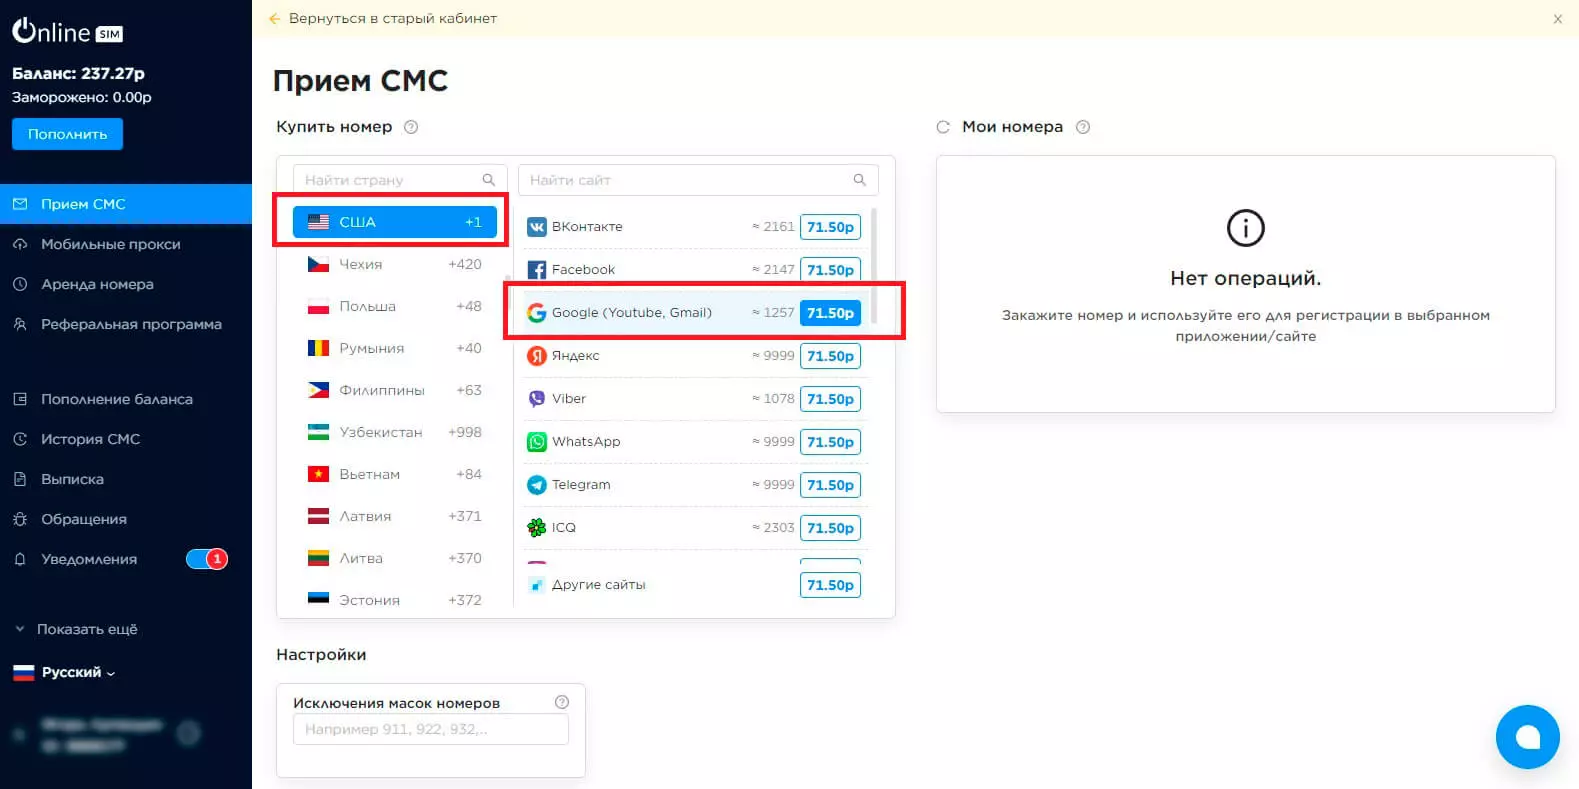Click the Другие сайты icon
The image size is (1579, 789).
click(537, 585)
